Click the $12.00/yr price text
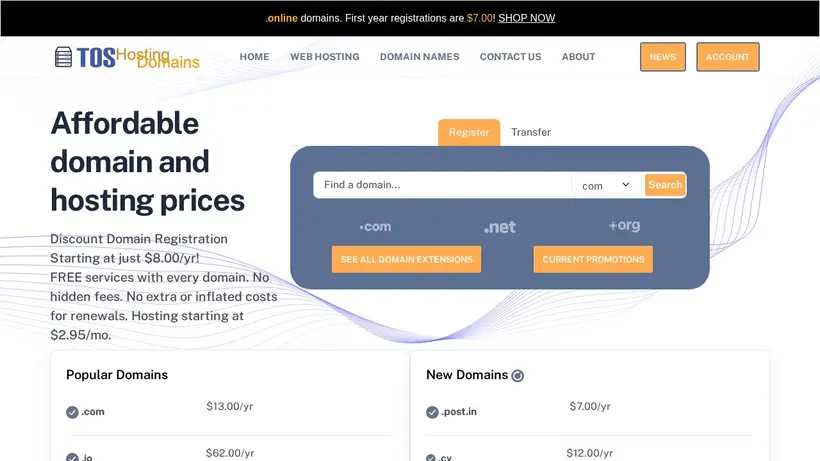Image resolution: width=820 pixels, height=461 pixels. [x=589, y=453]
